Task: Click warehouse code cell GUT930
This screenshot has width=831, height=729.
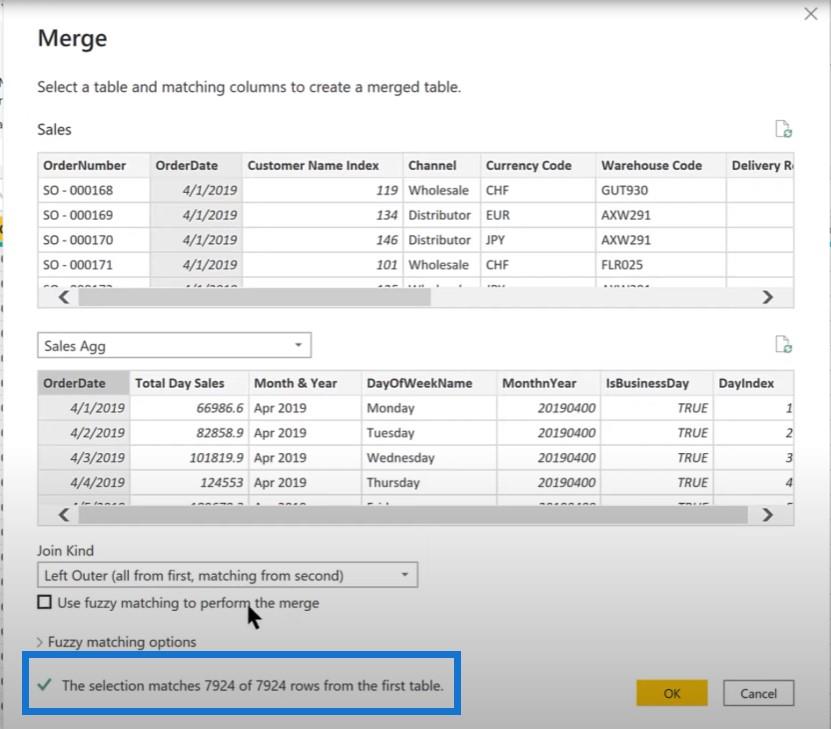Action: (660, 190)
